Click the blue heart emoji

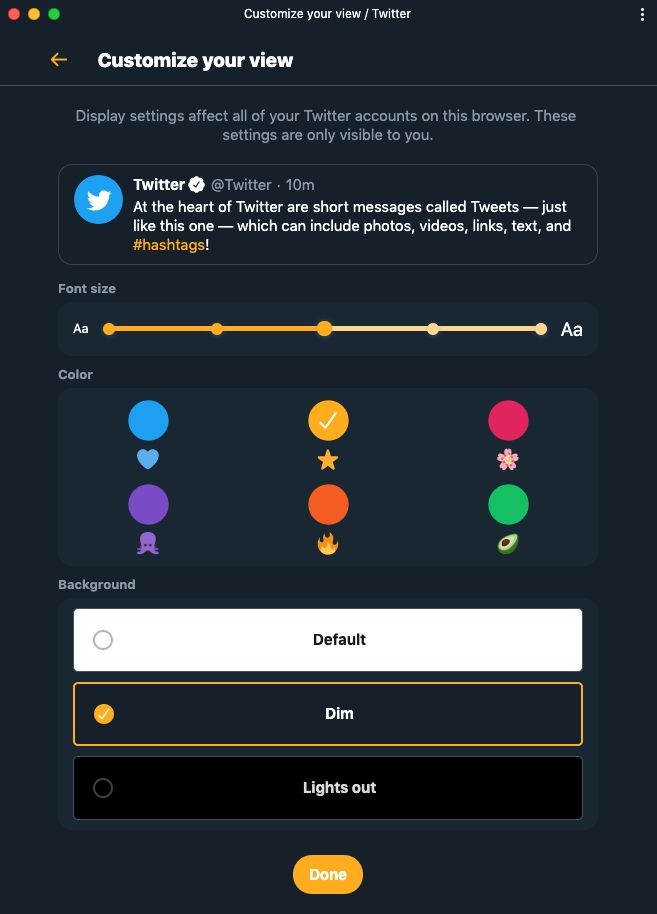point(148,459)
